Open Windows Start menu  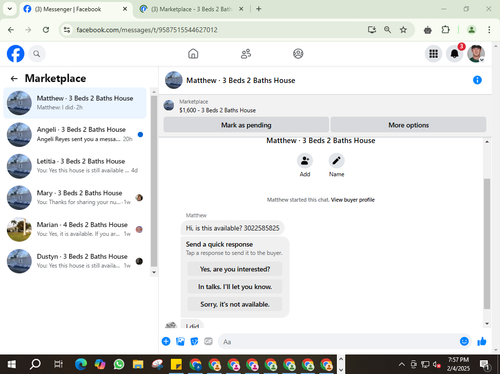(x=12, y=364)
